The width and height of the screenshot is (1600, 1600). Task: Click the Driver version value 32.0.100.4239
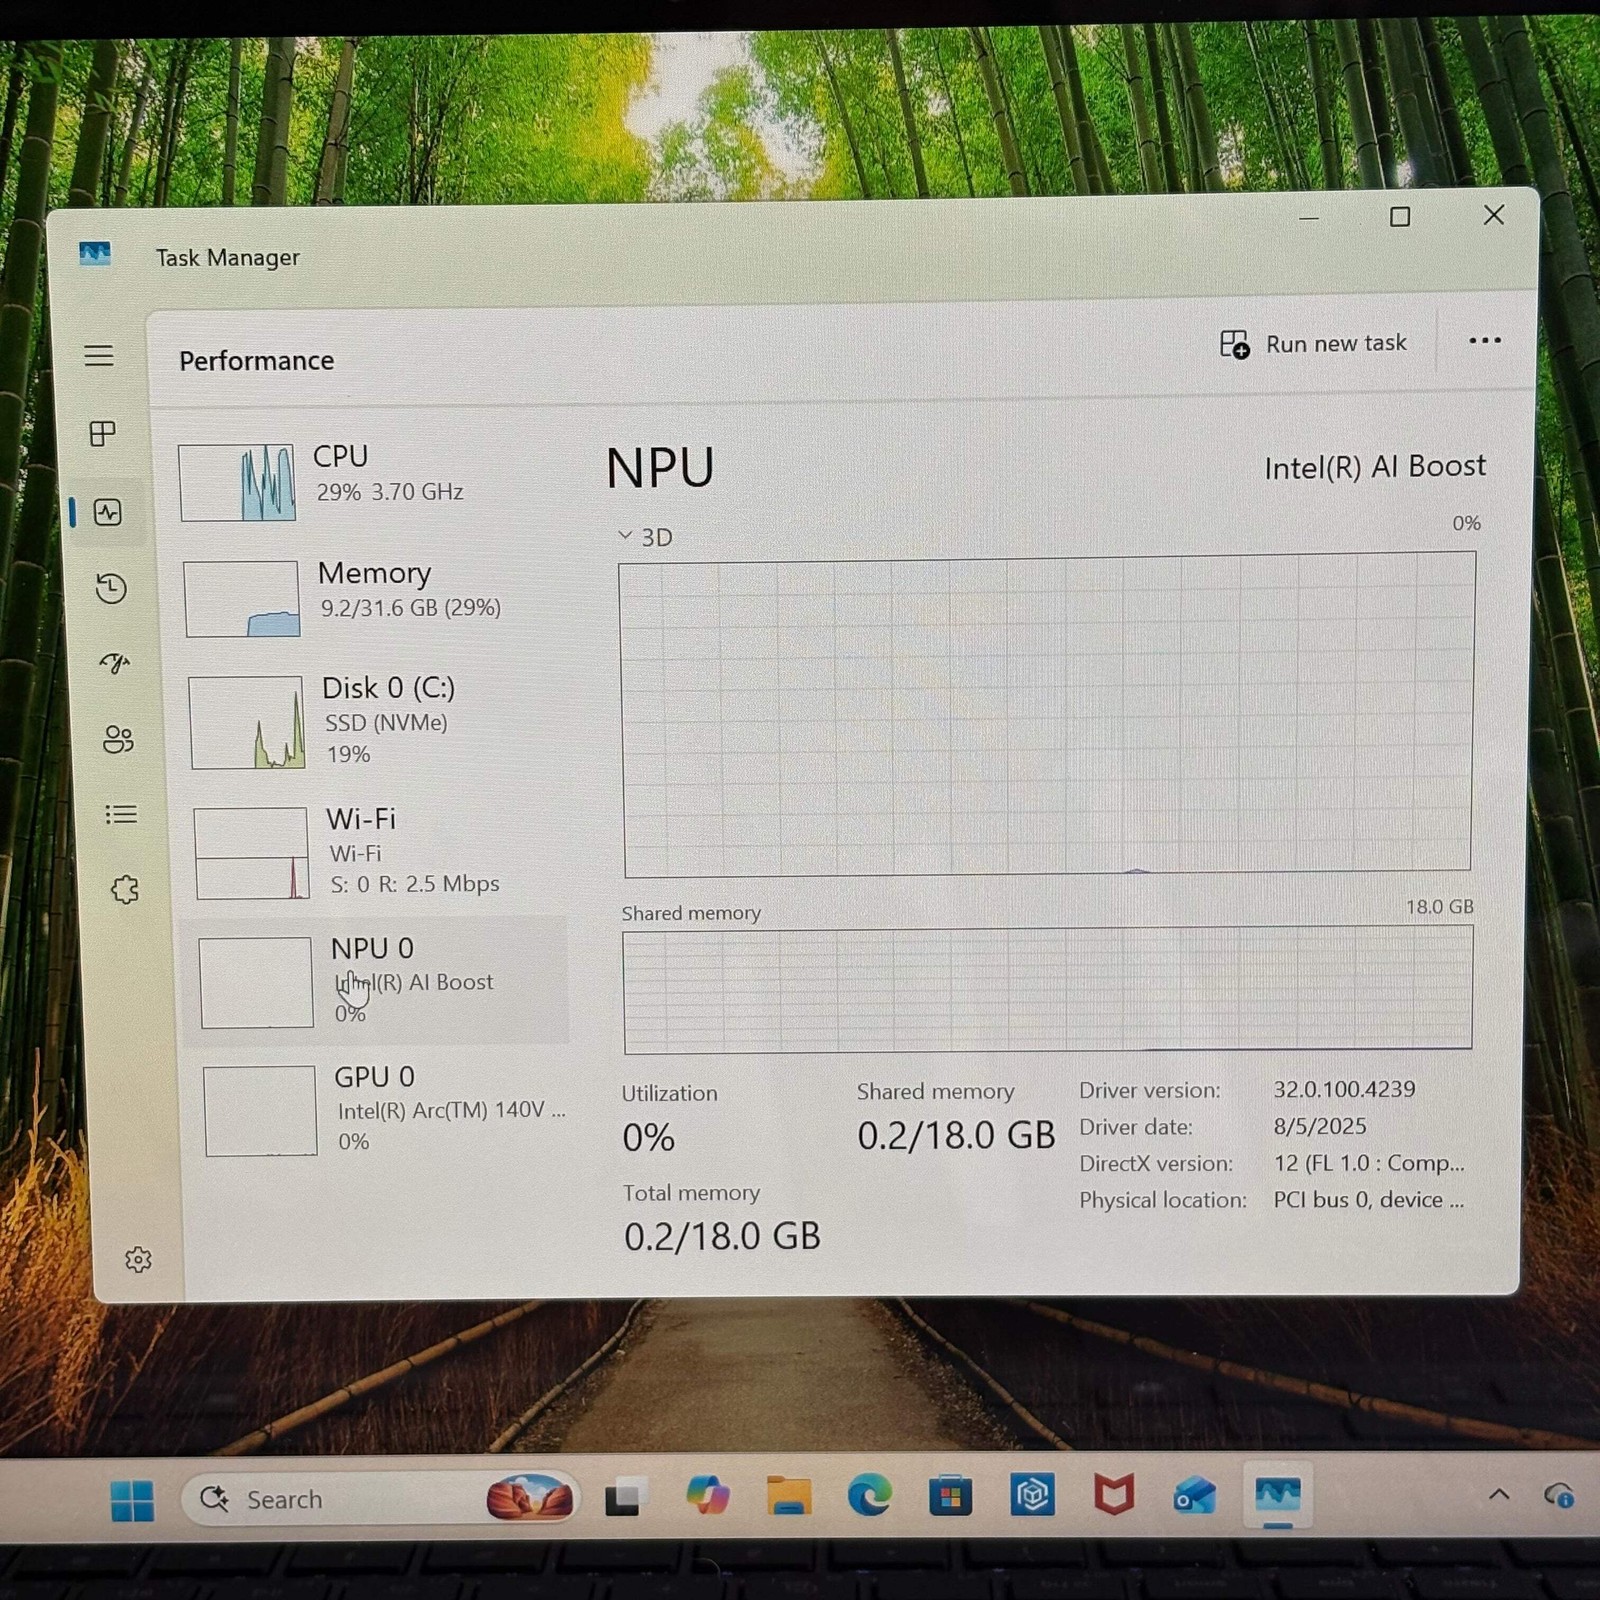1344,1089
